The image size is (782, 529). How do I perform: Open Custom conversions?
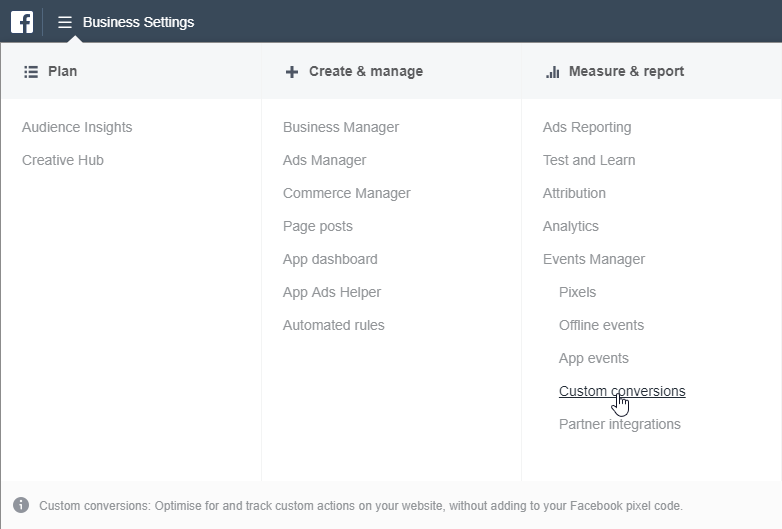point(622,391)
